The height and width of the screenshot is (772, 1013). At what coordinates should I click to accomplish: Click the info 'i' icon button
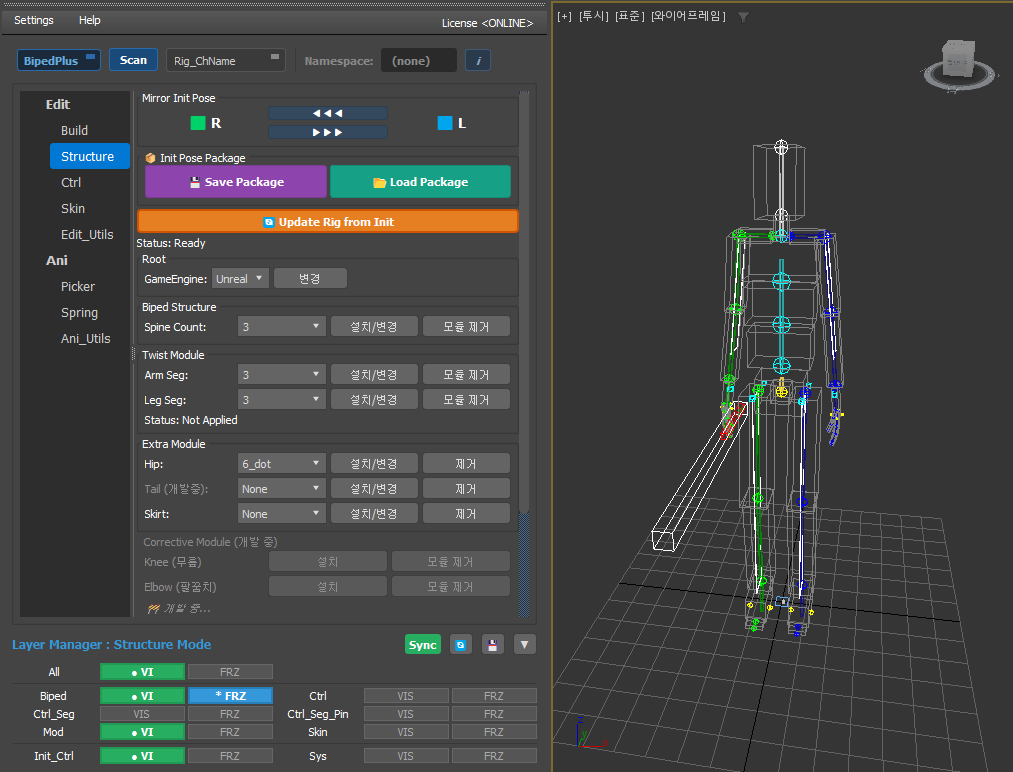pos(478,61)
